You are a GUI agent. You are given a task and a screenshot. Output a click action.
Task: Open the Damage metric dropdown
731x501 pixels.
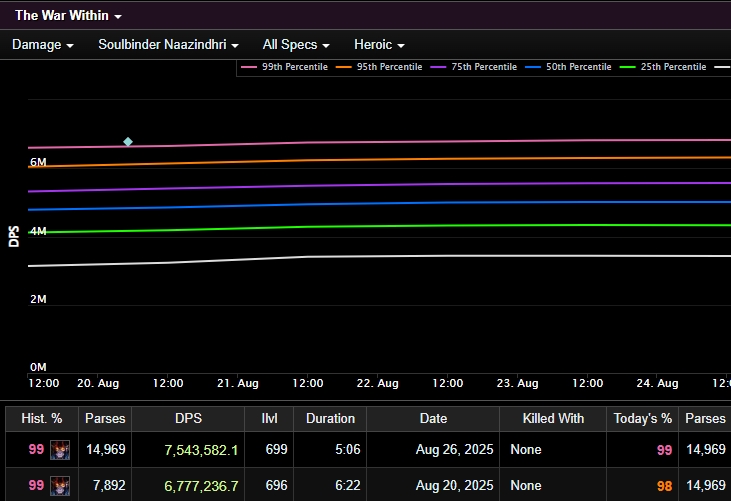(x=42, y=45)
